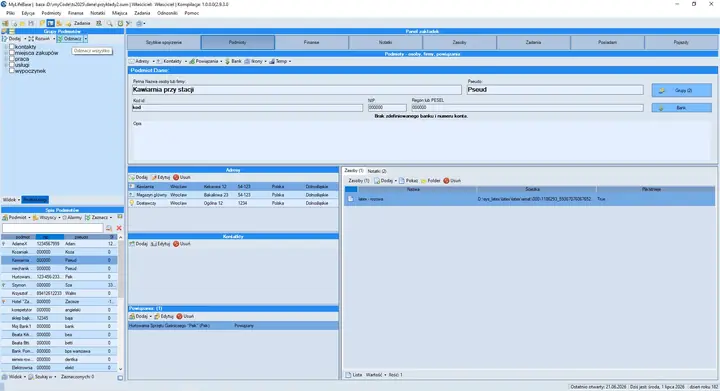
Task: Click the full company name input field
Action: (x=297, y=90)
